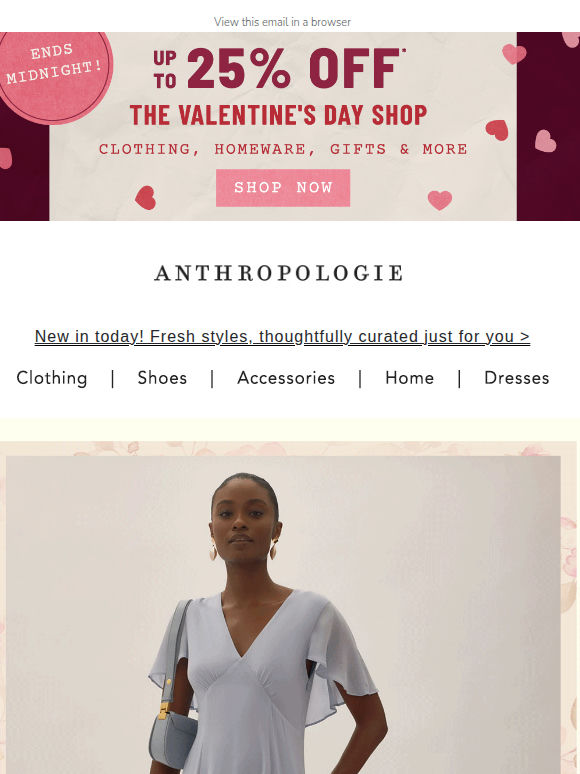
Task: Click the 'Up to 25% OFF' headline
Action: [279, 68]
